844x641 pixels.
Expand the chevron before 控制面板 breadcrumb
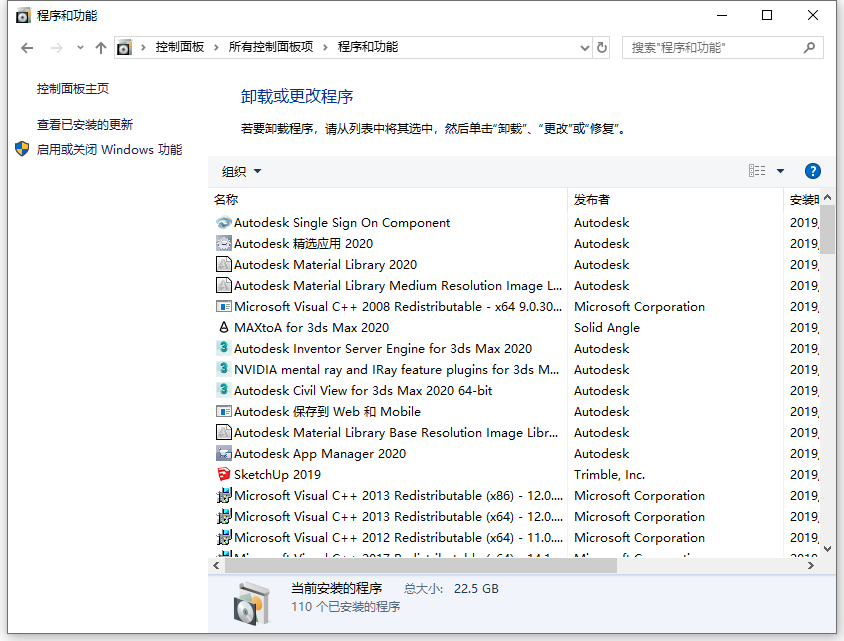[143, 47]
